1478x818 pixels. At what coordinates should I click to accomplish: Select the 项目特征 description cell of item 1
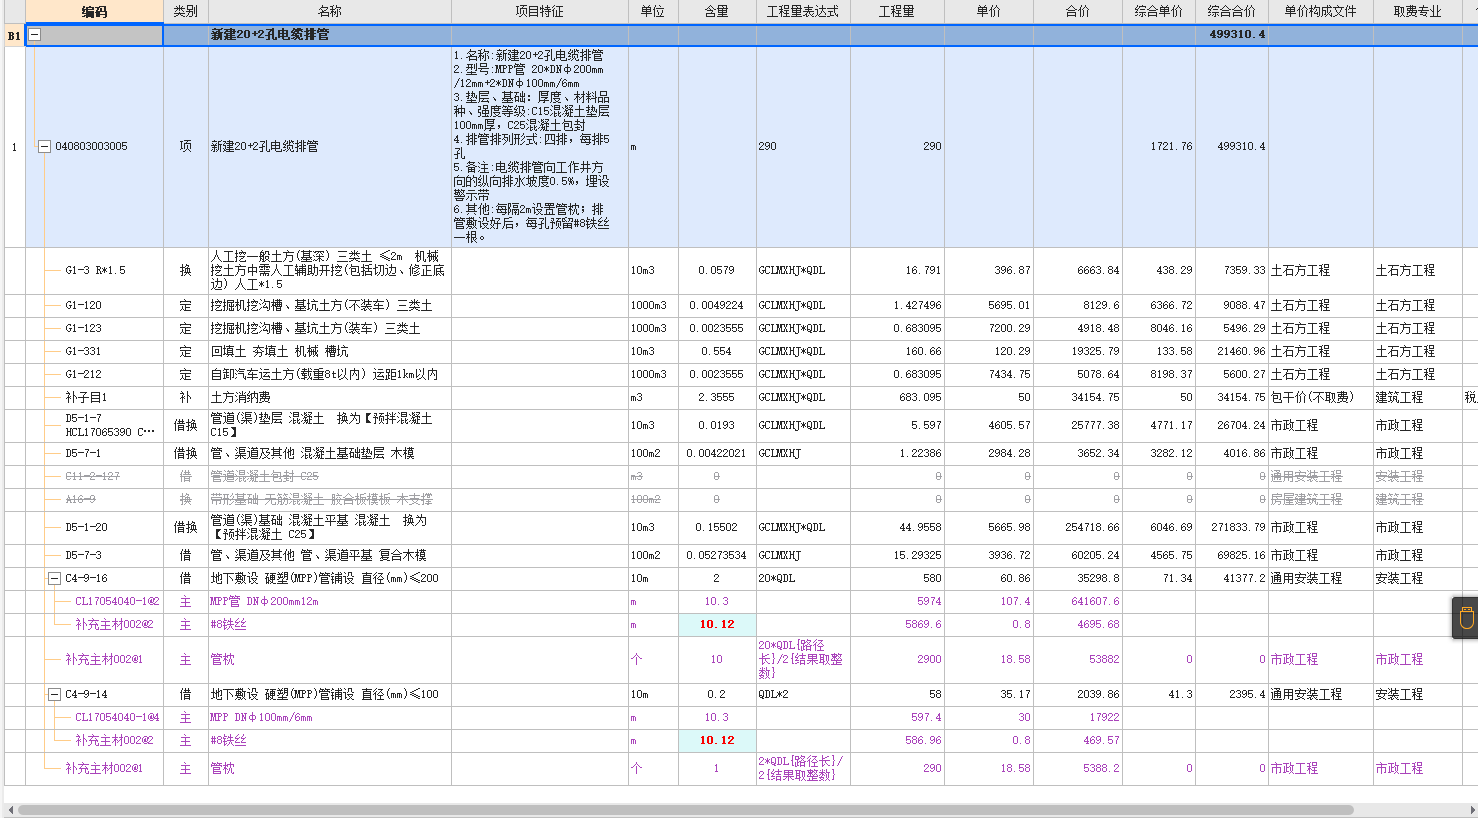click(540, 146)
